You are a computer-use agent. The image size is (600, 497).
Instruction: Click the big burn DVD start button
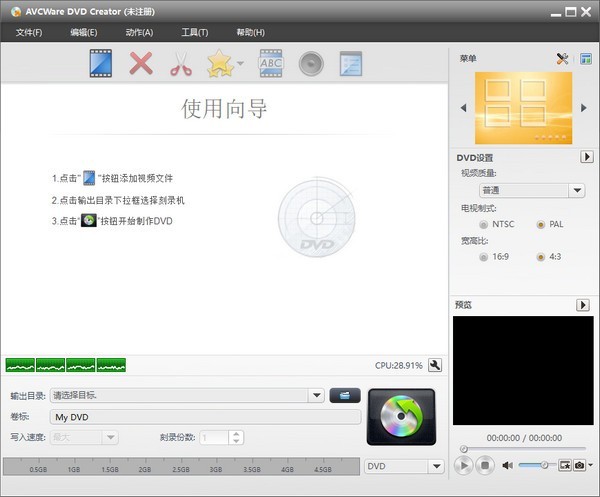click(x=401, y=417)
